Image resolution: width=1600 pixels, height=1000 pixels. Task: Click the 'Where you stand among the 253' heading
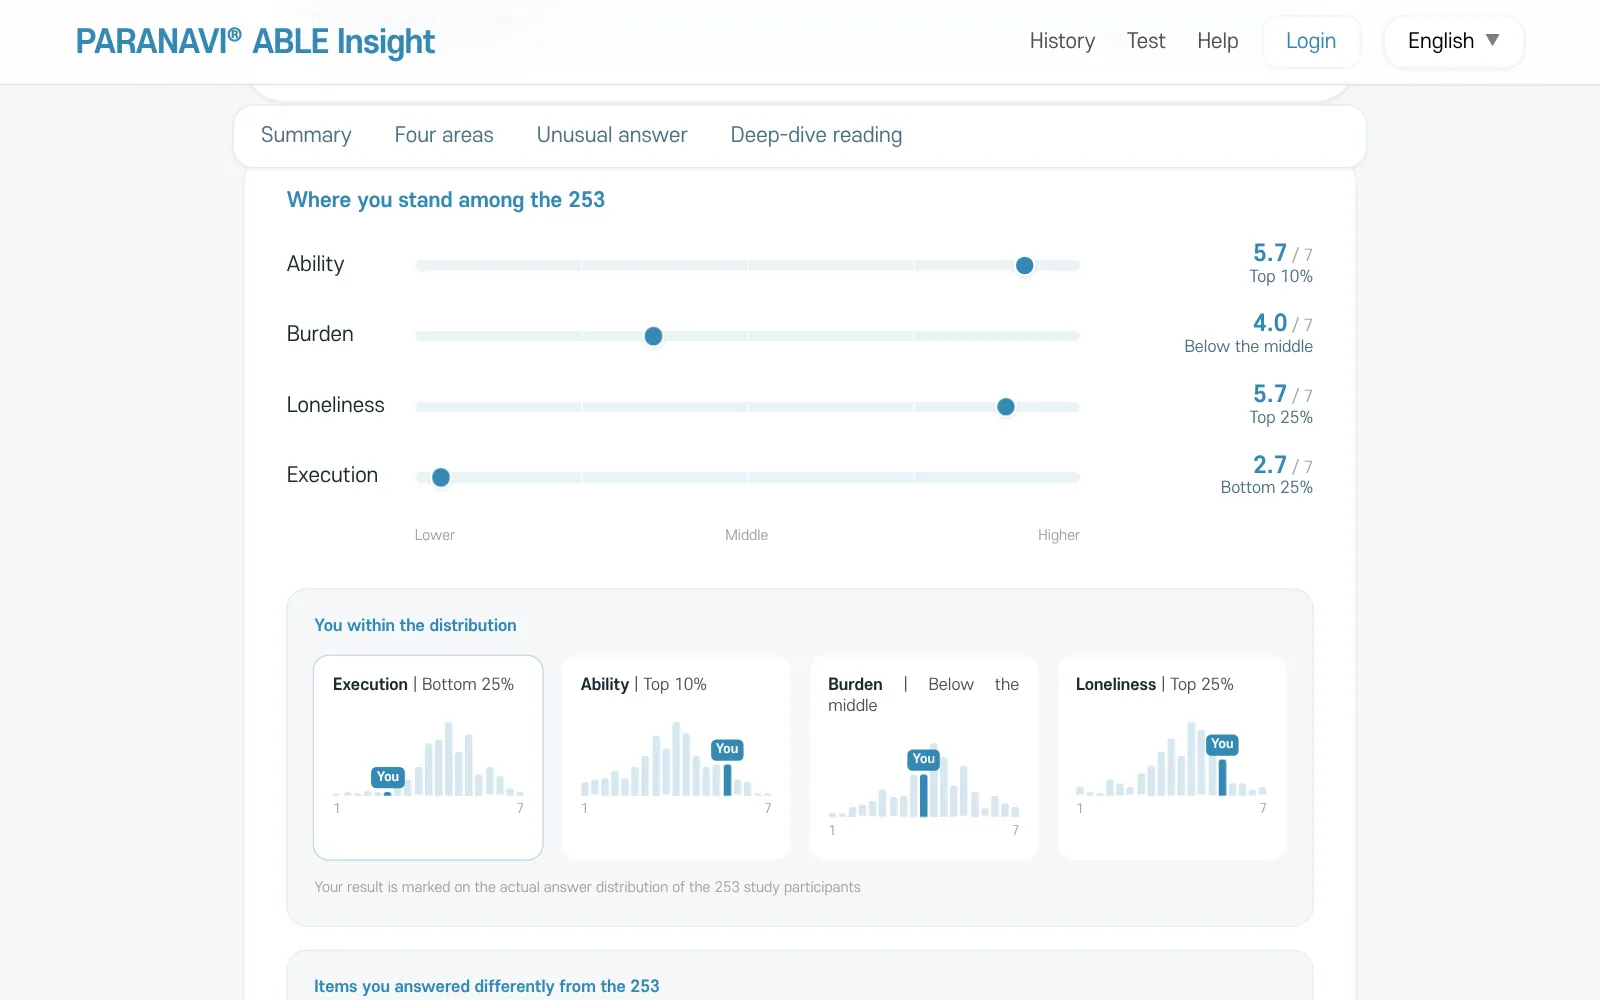coord(446,200)
